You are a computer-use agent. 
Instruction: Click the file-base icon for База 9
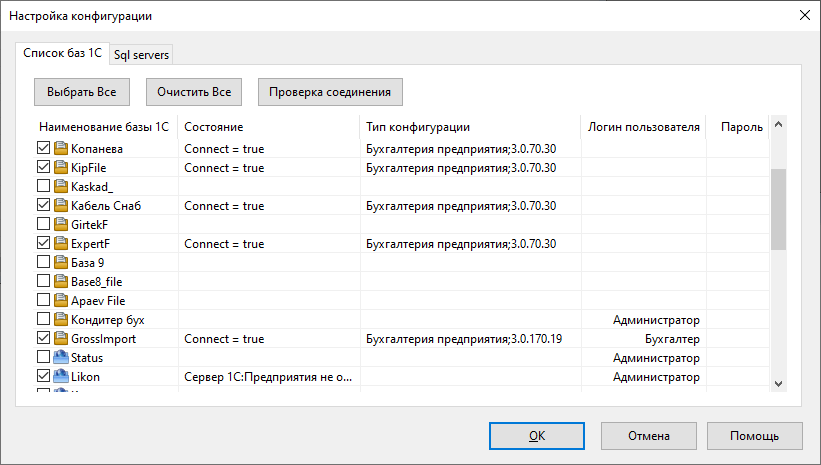tap(61, 262)
